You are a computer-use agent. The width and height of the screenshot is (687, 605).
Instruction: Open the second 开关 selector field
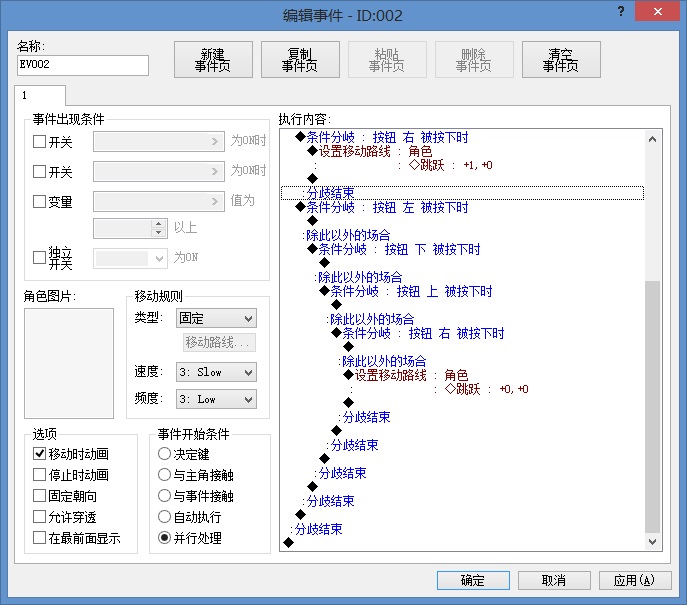159,171
